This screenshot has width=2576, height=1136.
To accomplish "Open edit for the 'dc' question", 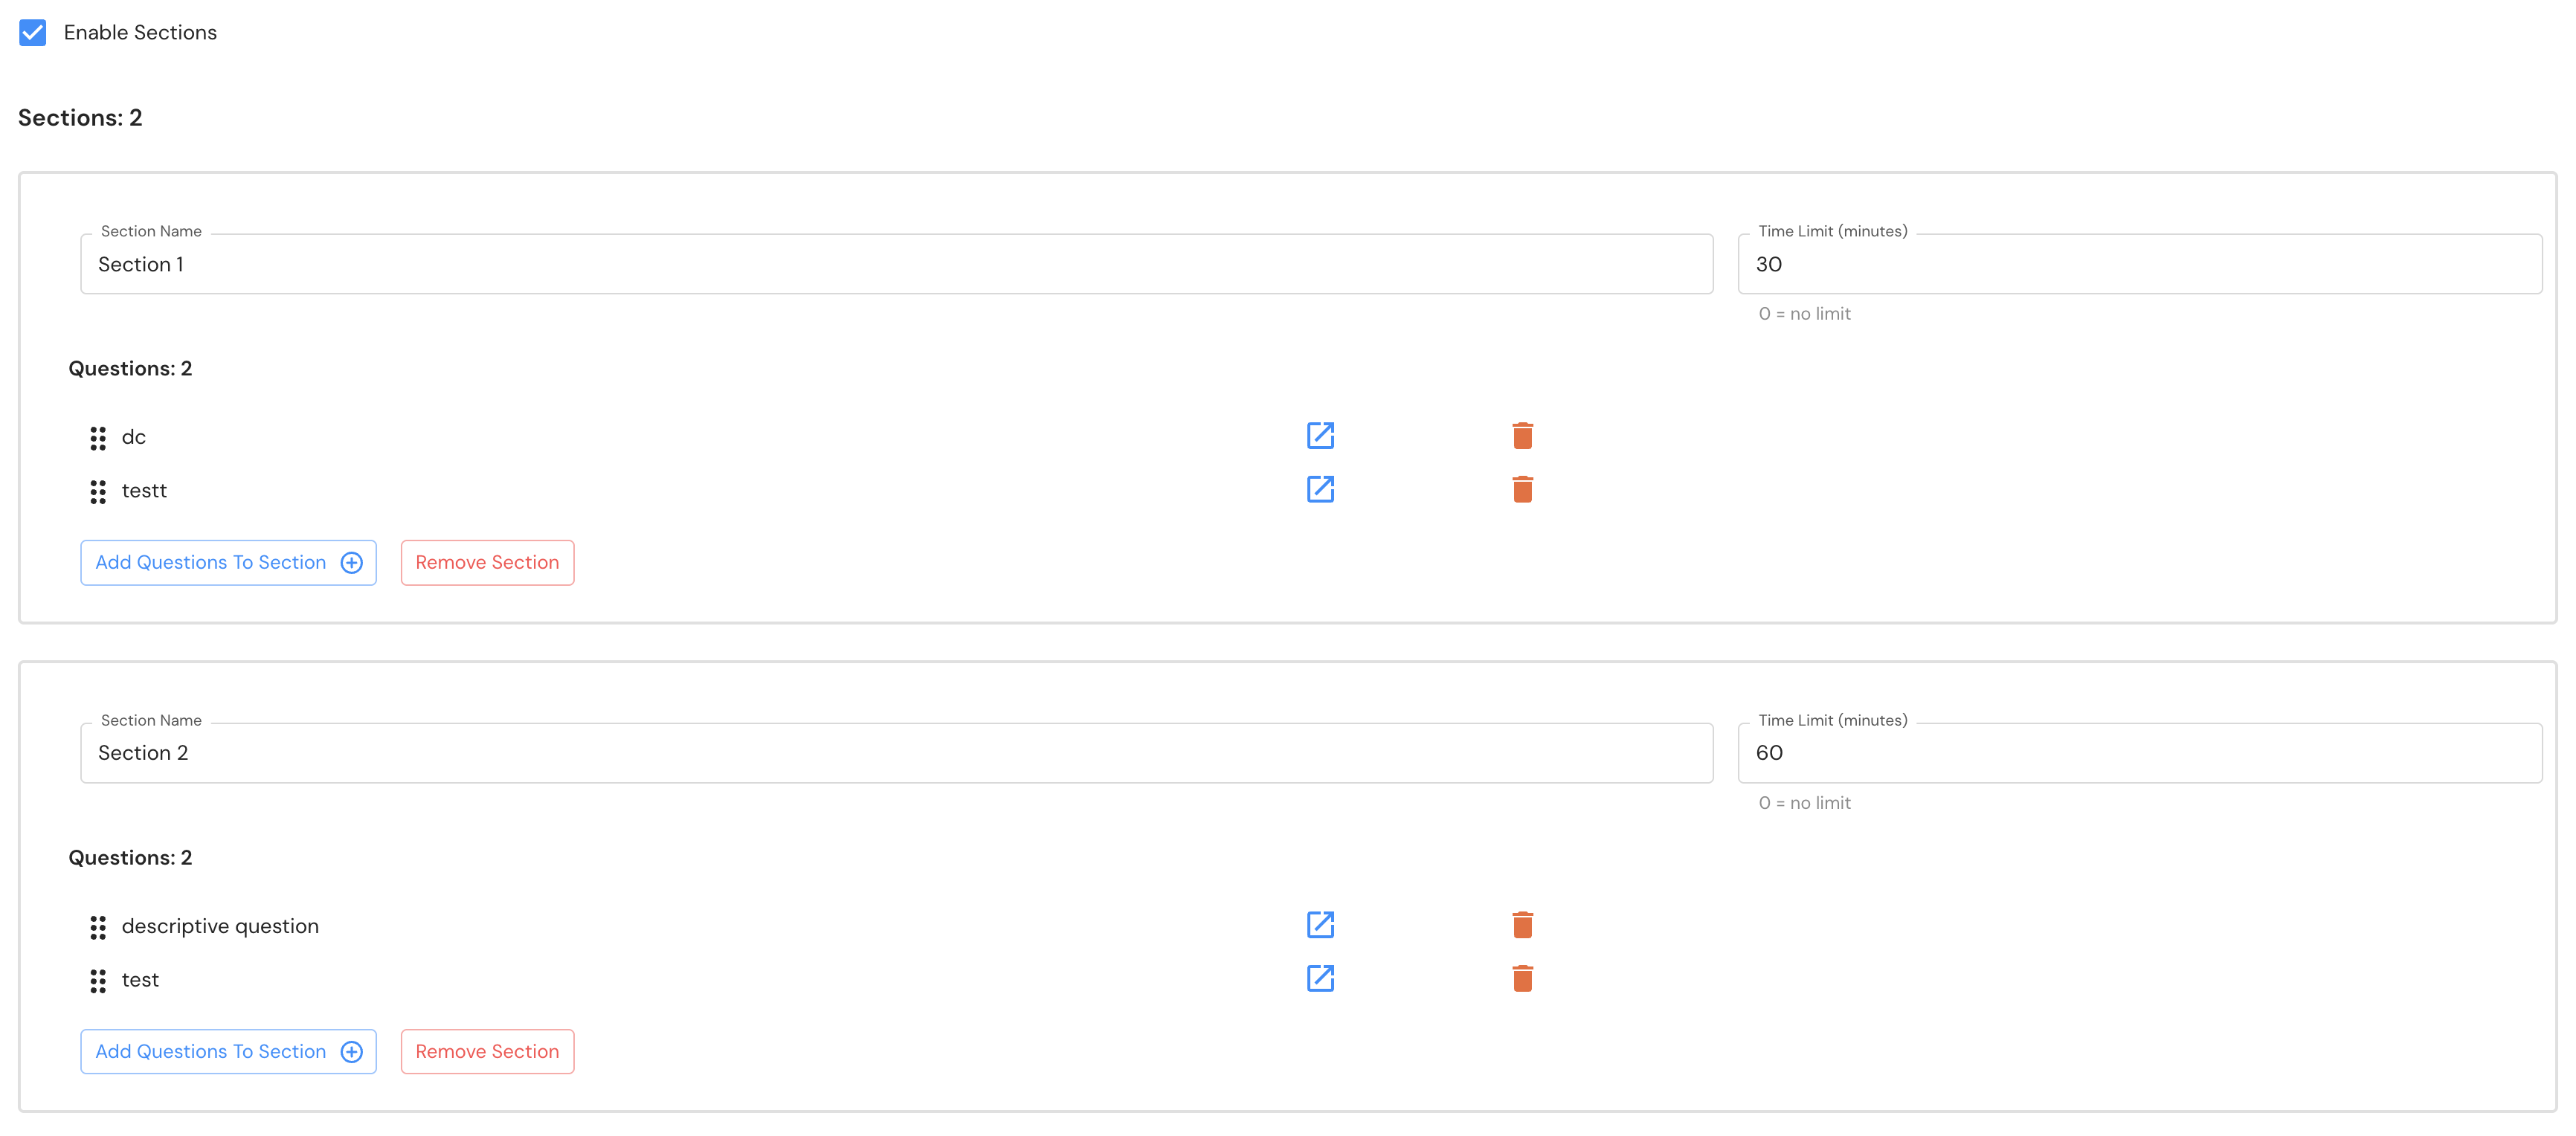I will pos(1320,436).
